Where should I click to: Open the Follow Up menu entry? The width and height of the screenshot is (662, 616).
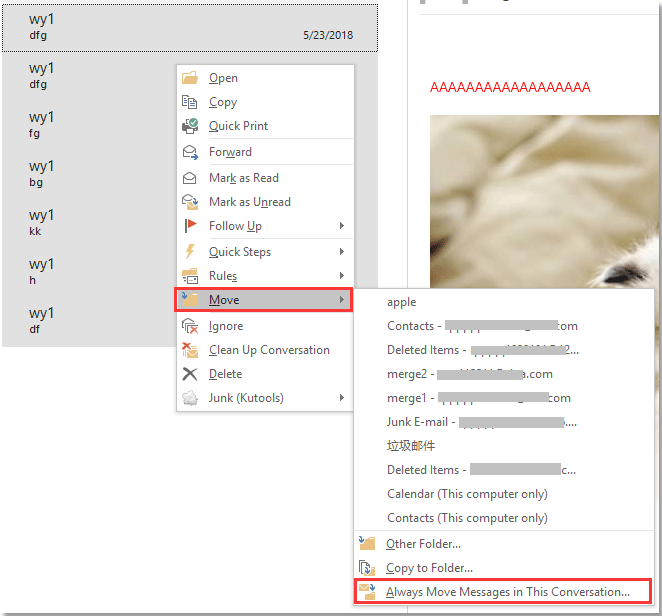tap(265, 226)
